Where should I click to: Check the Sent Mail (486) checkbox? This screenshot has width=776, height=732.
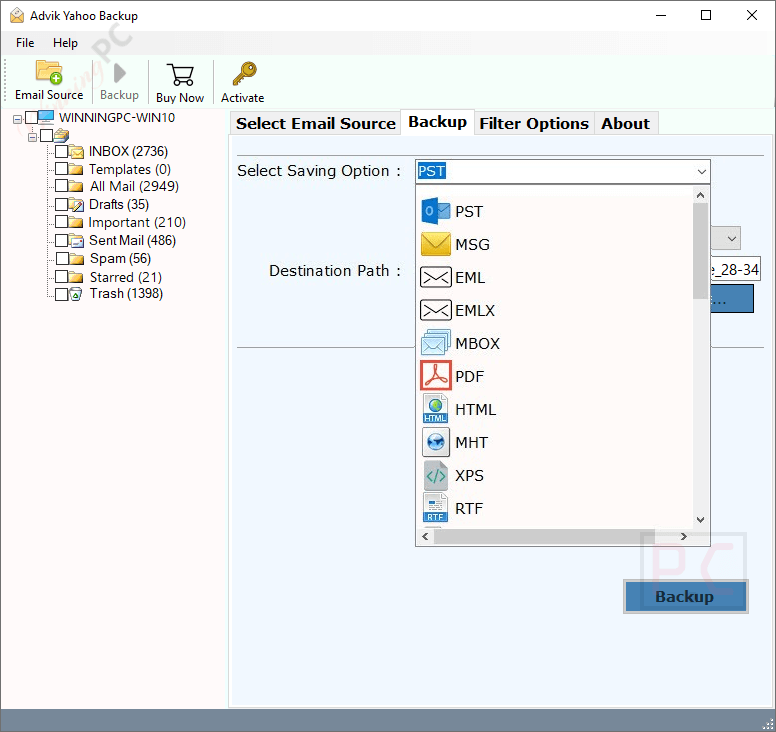[61, 240]
